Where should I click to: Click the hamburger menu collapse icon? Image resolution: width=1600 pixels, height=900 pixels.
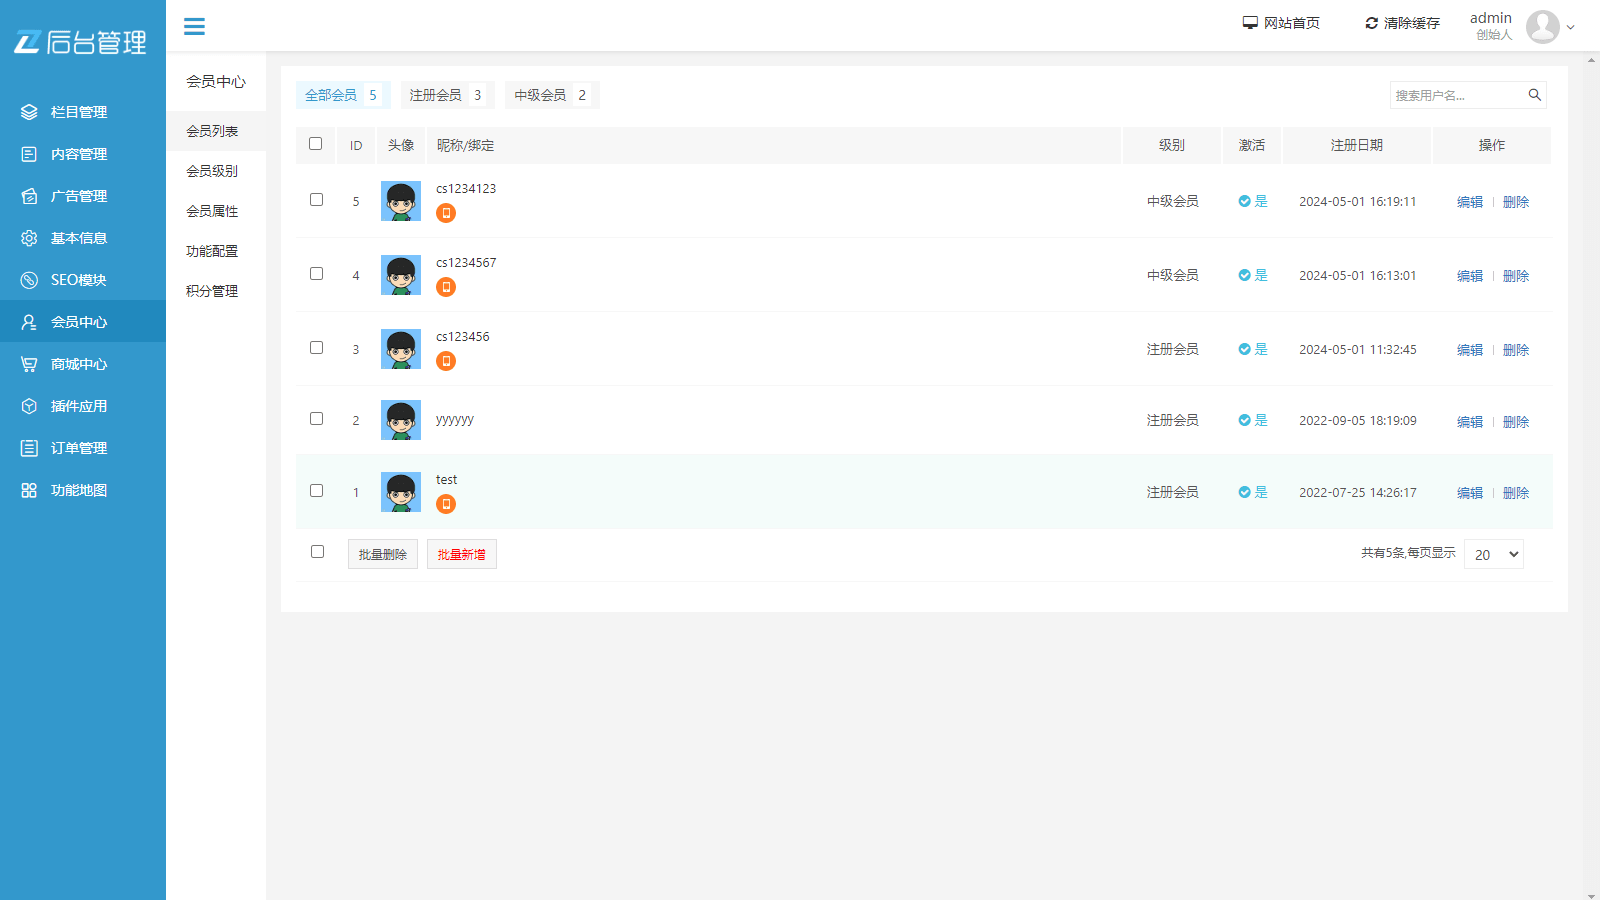coord(194,27)
